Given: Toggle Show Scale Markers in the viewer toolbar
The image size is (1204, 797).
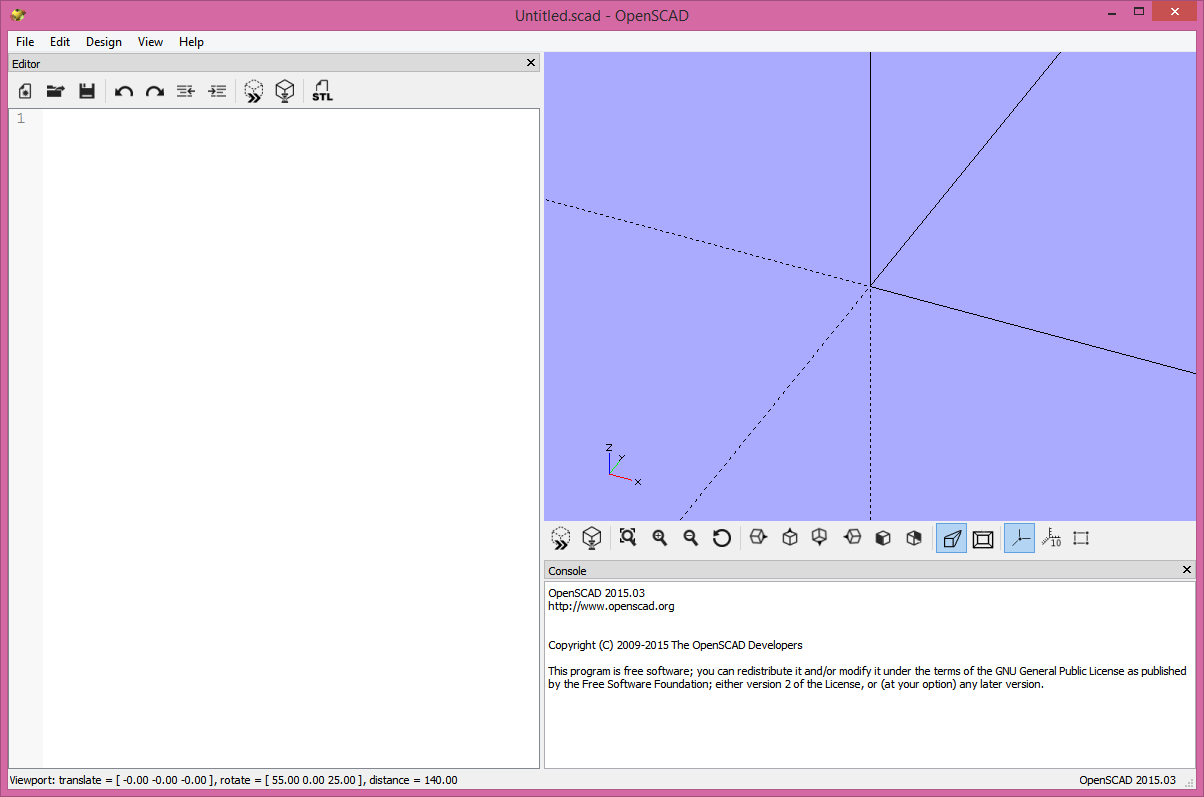Looking at the screenshot, I should (1051, 538).
